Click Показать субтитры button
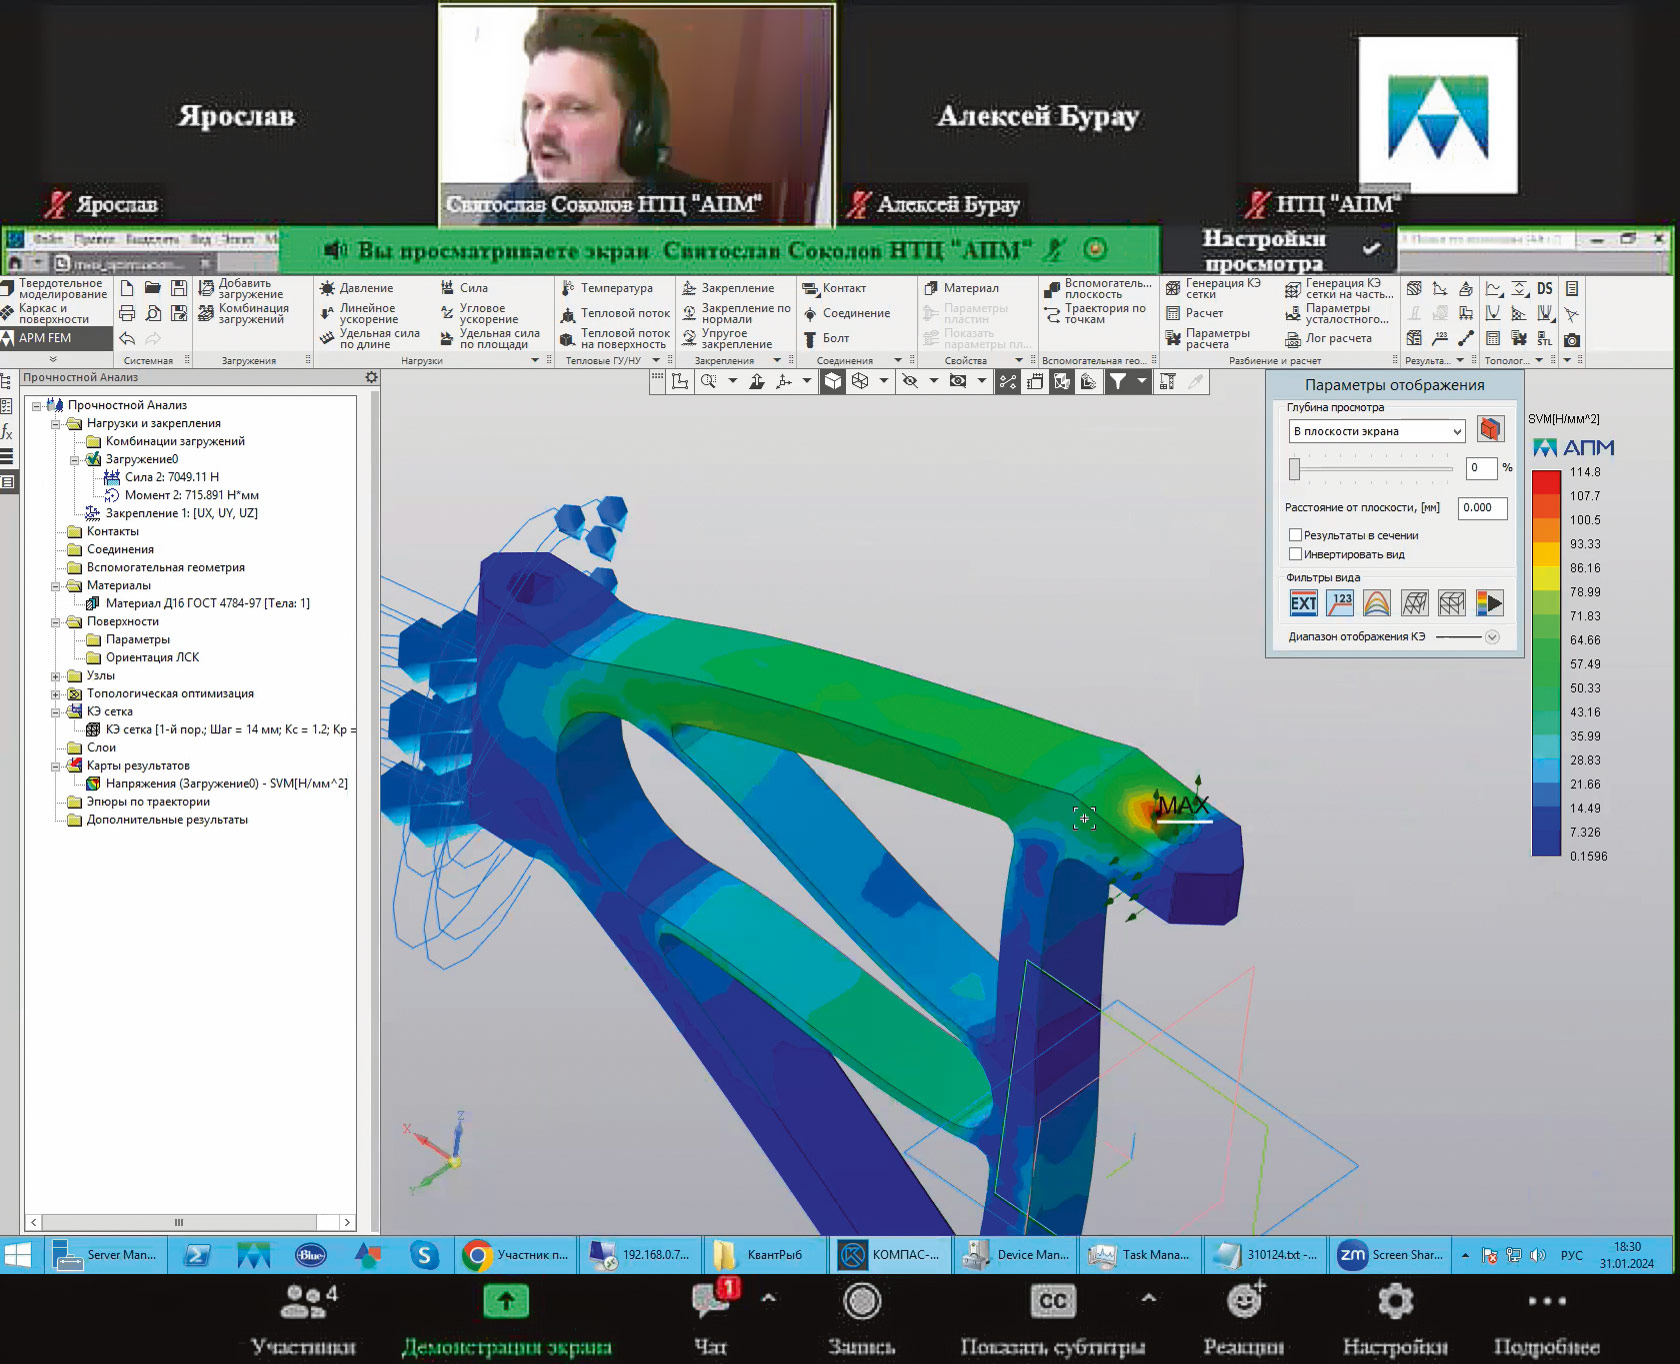The width and height of the screenshot is (1680, 1364). pyautogui.click(x=1053, y=1321)
